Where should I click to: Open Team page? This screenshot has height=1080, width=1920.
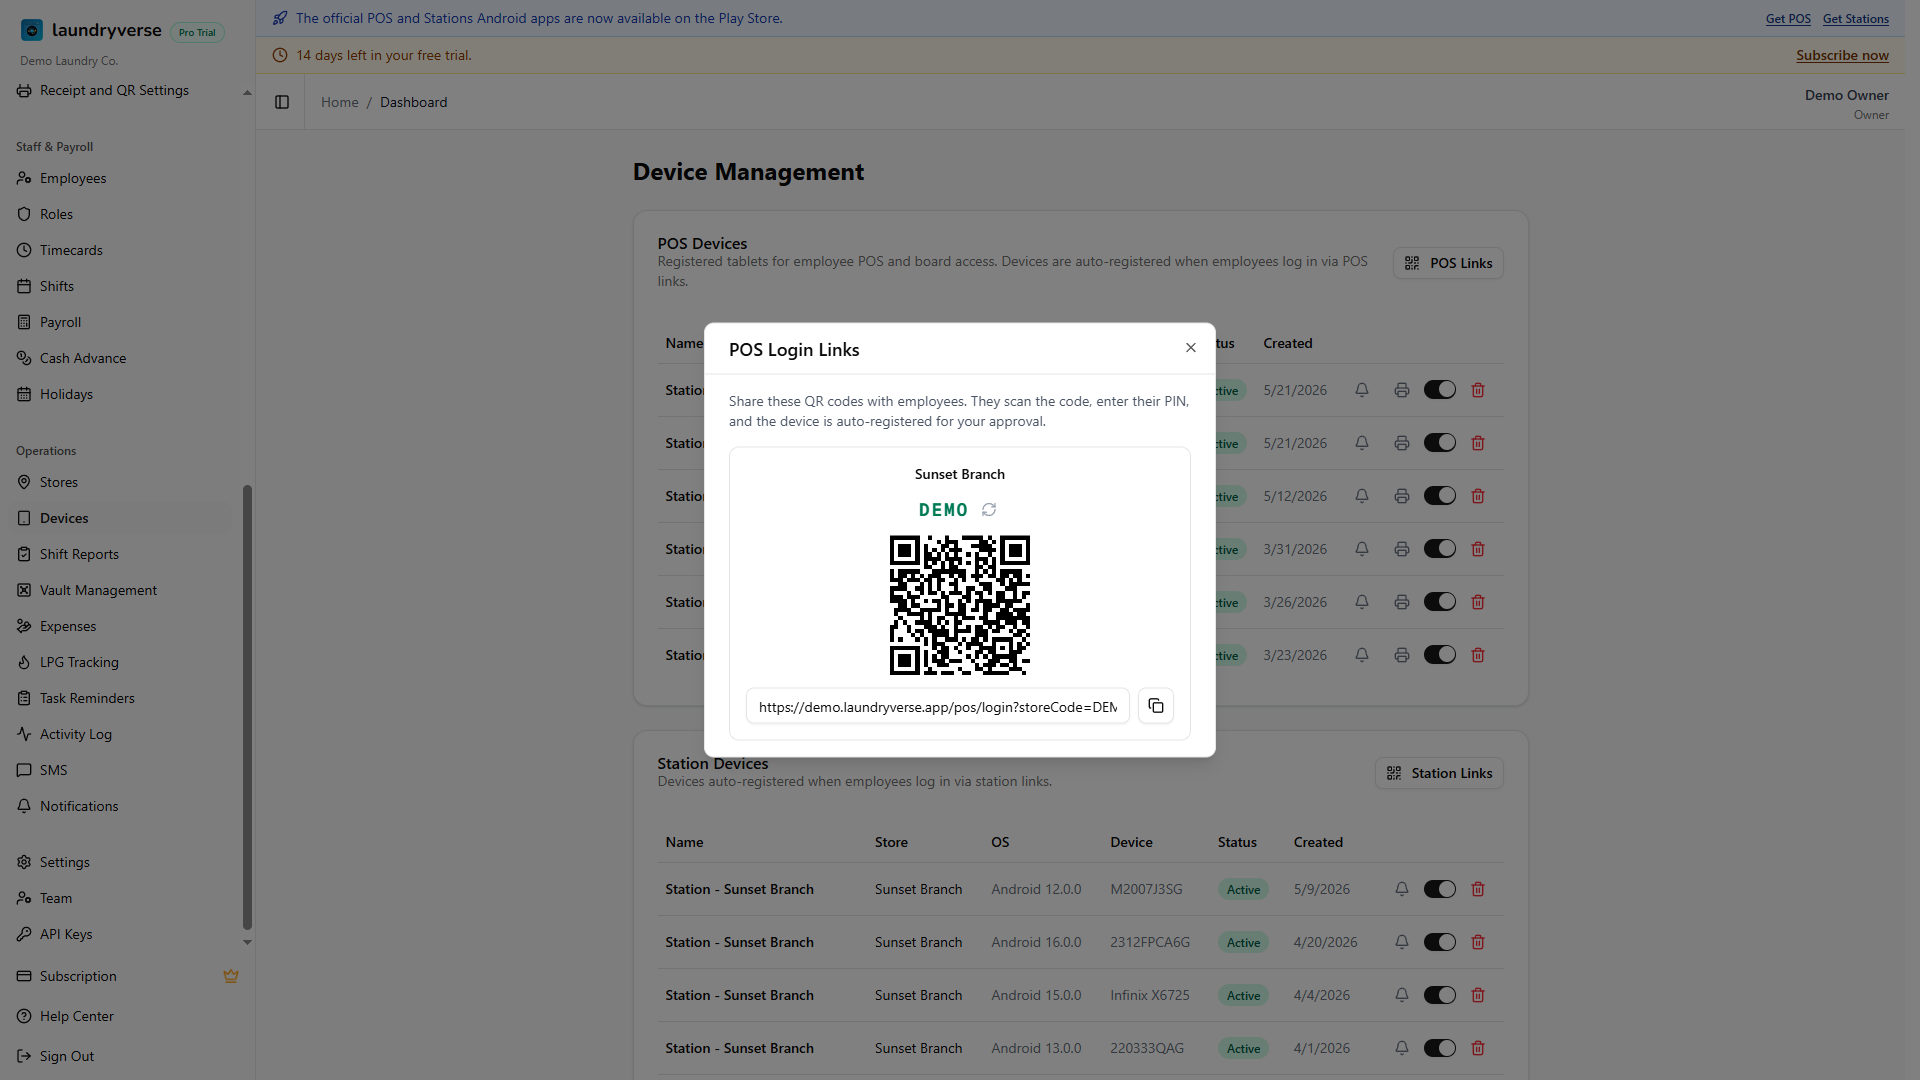[120, 898]
